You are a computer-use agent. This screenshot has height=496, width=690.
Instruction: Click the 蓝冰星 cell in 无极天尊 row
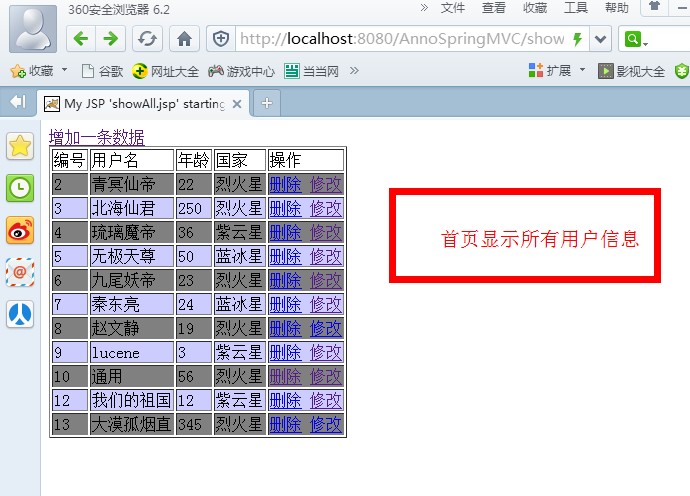click(x=240, y=256)
